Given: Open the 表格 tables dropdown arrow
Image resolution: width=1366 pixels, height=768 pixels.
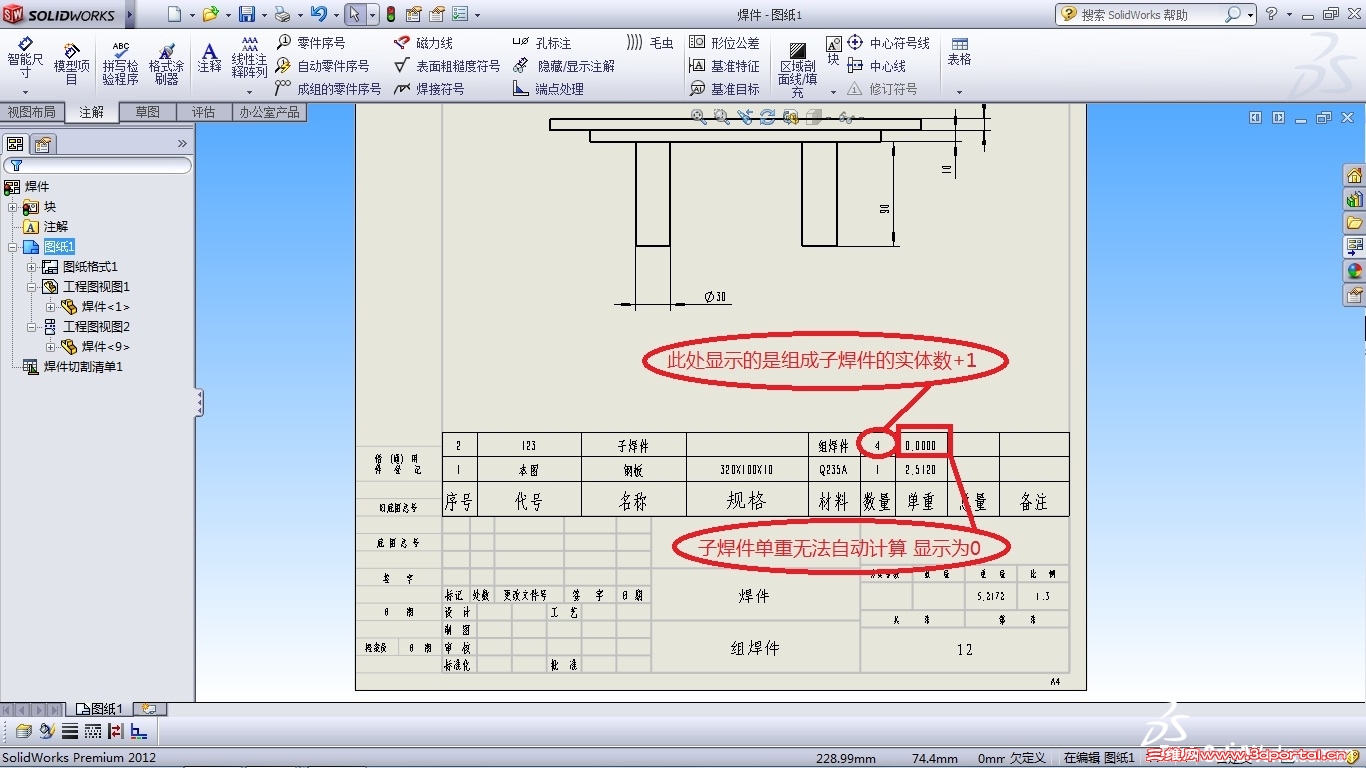Looking at the screenshot, I should tap(959, 92).
